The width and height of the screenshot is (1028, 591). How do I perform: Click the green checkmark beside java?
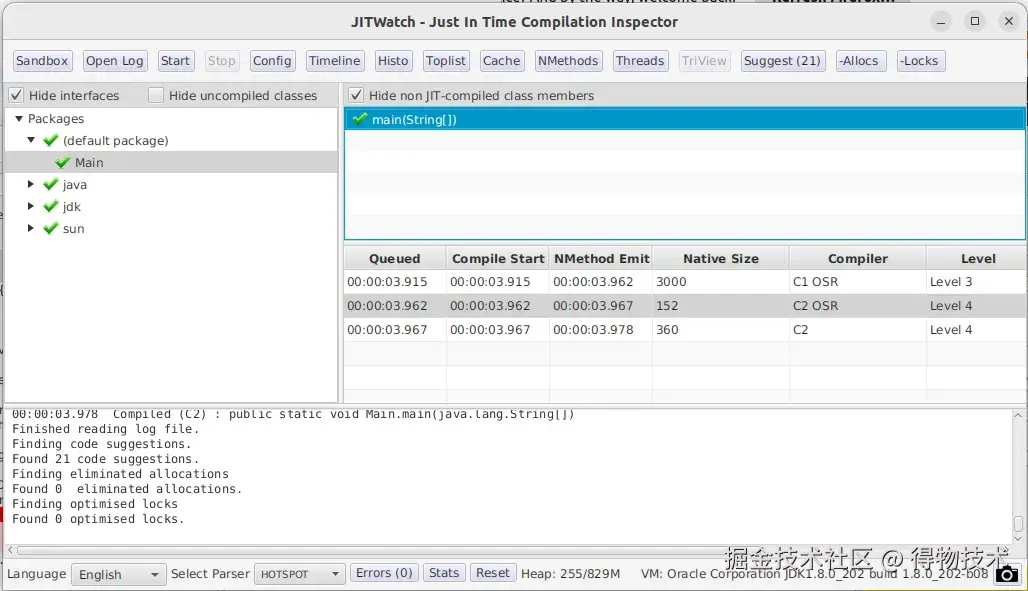coord(50,184)
